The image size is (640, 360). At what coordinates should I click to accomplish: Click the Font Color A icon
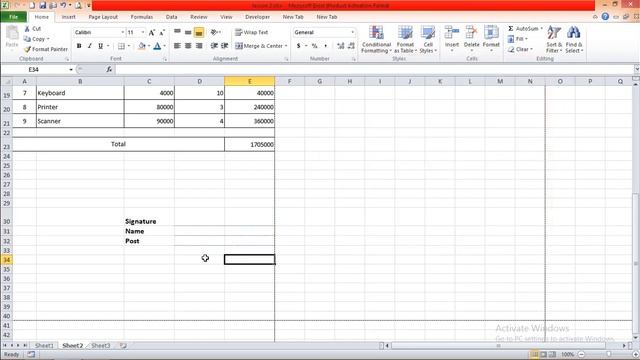click(157, 46)
